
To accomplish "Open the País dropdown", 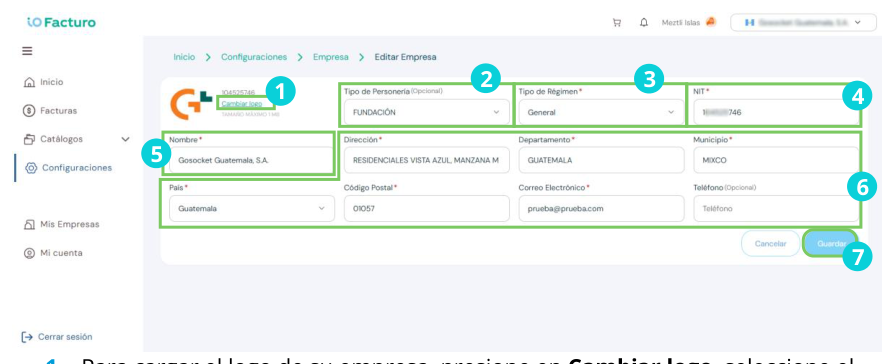I will pos(252,209).
